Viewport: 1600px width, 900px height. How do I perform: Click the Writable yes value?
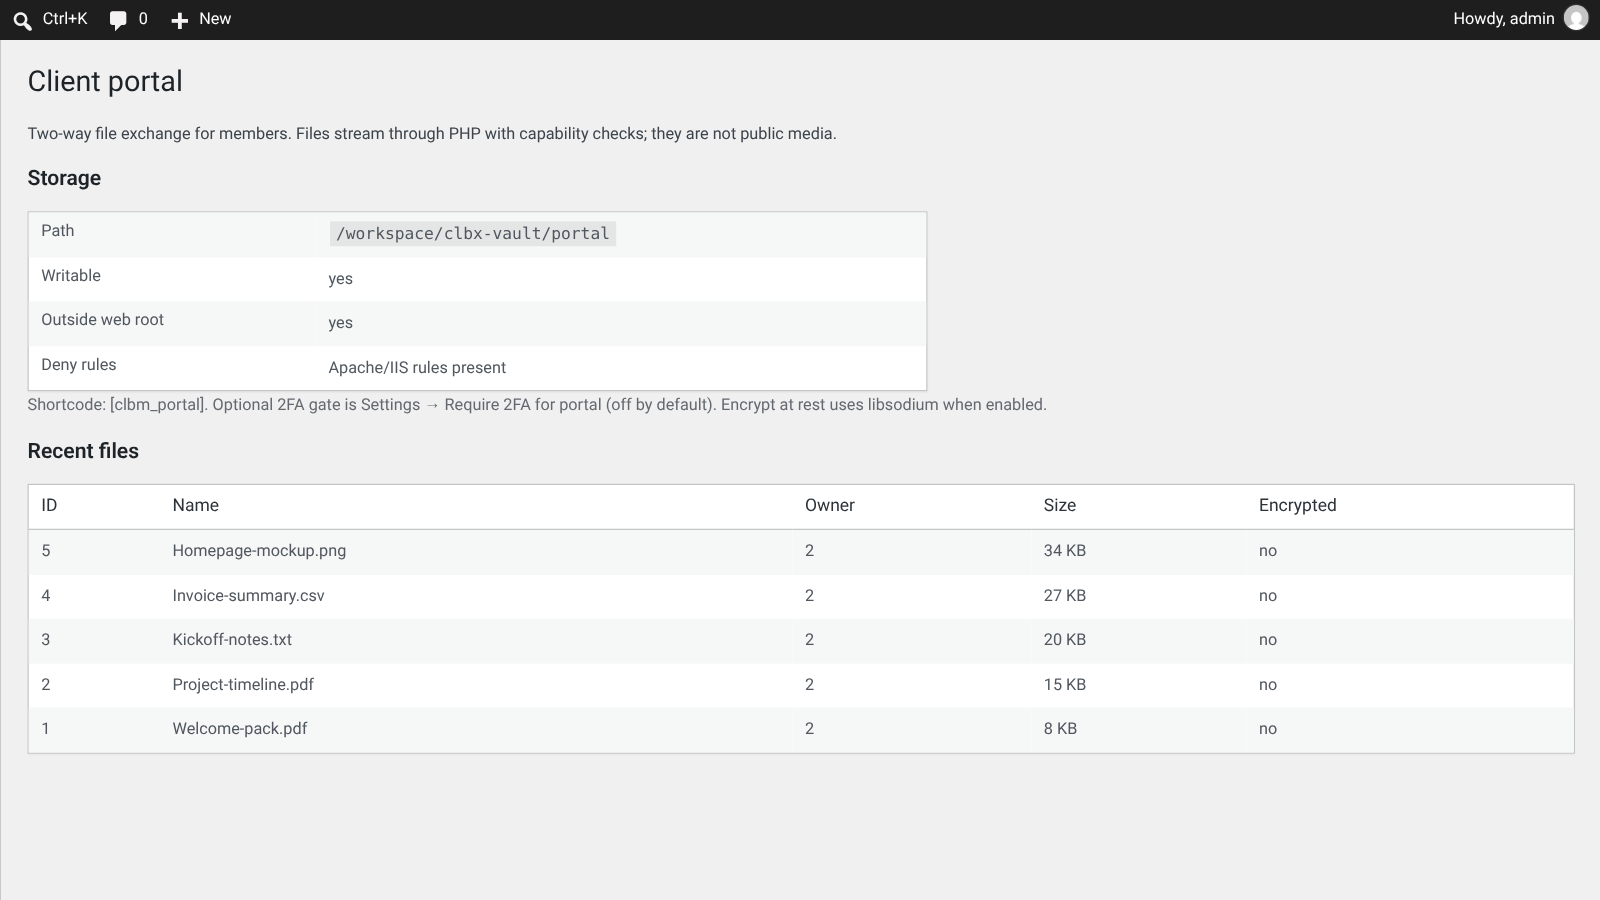(340, 279)
